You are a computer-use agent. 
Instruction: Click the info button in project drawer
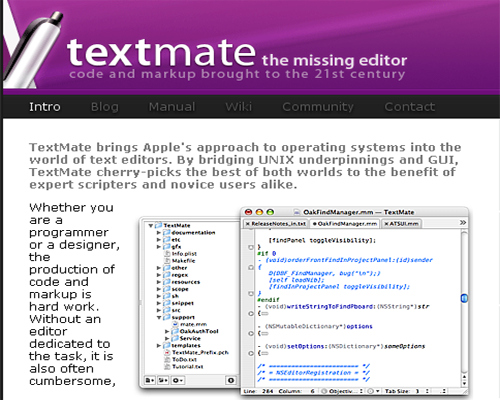[231, 380]
